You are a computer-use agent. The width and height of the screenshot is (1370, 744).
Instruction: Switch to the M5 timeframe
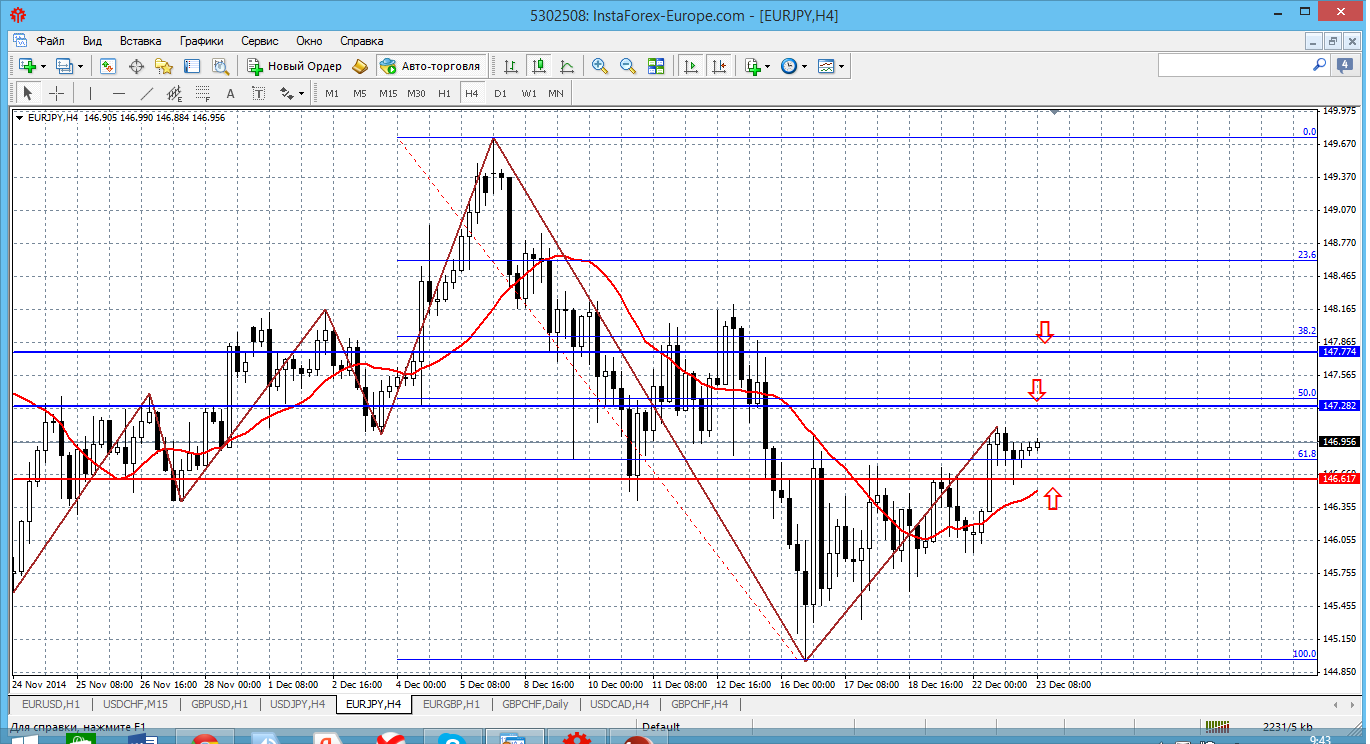tap(360, 93)
